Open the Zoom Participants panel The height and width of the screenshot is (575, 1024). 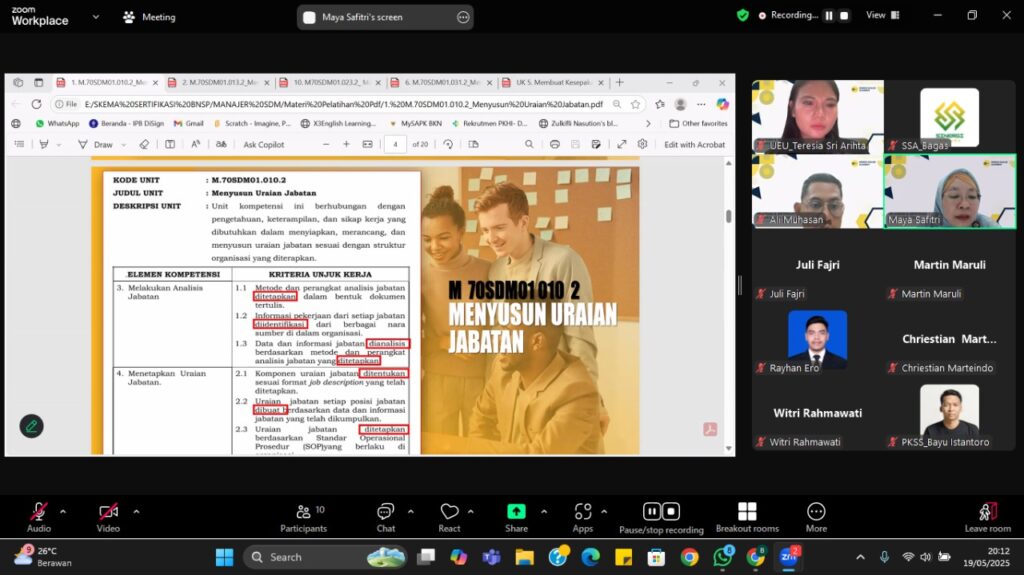[x=303, y=516]
